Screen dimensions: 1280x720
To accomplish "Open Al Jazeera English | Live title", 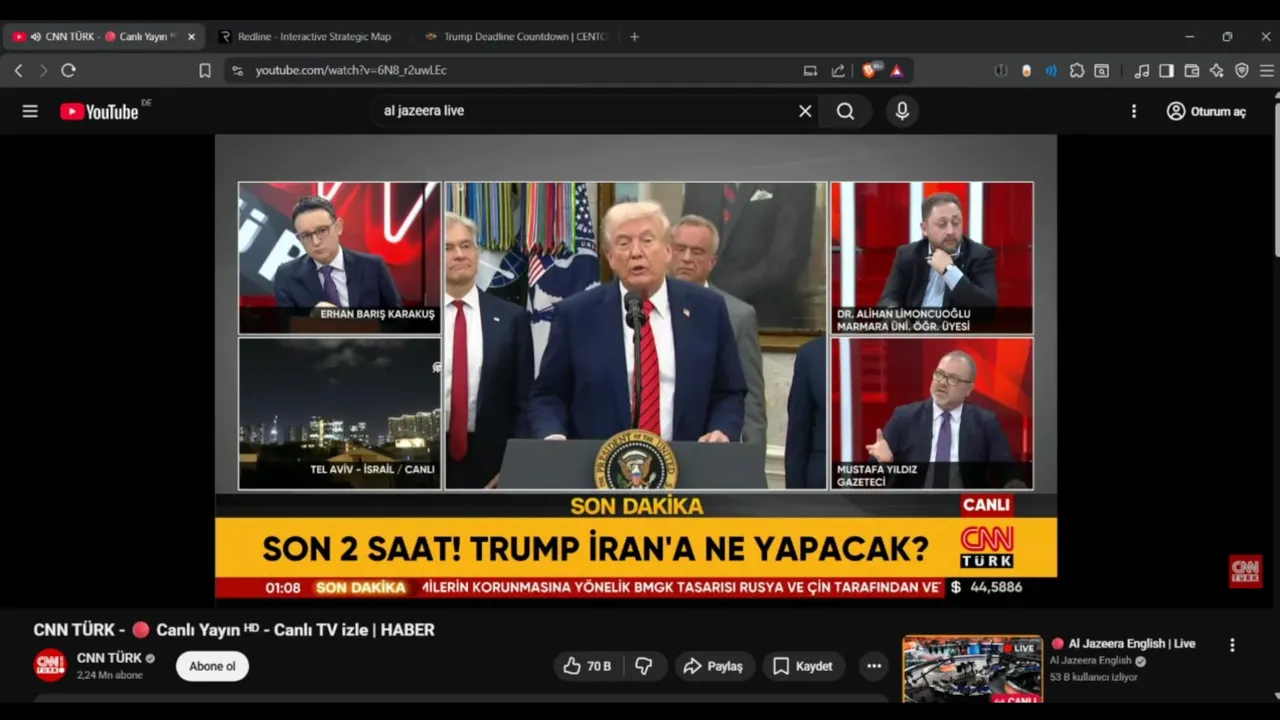I will [x=1123, y=644].
